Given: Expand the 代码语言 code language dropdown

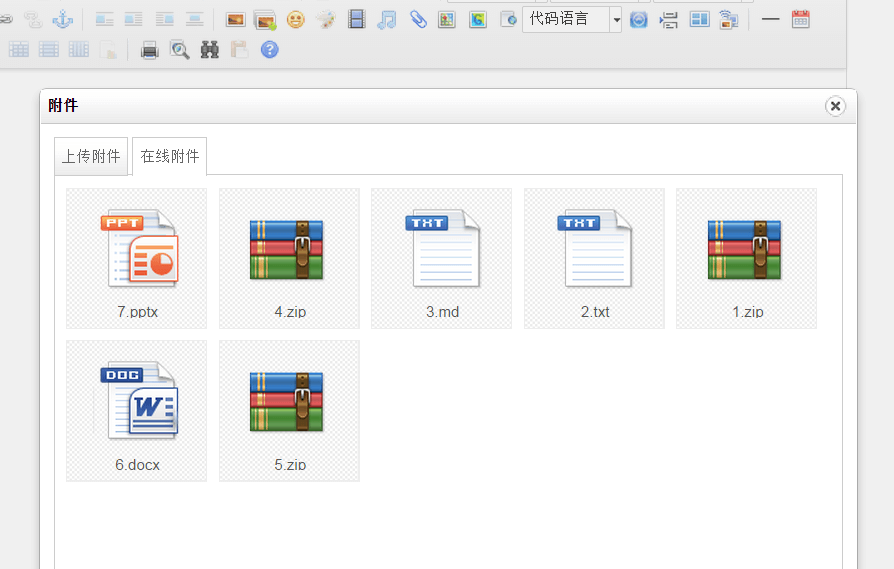Looking at the screenshot, I should click(616, 20).
